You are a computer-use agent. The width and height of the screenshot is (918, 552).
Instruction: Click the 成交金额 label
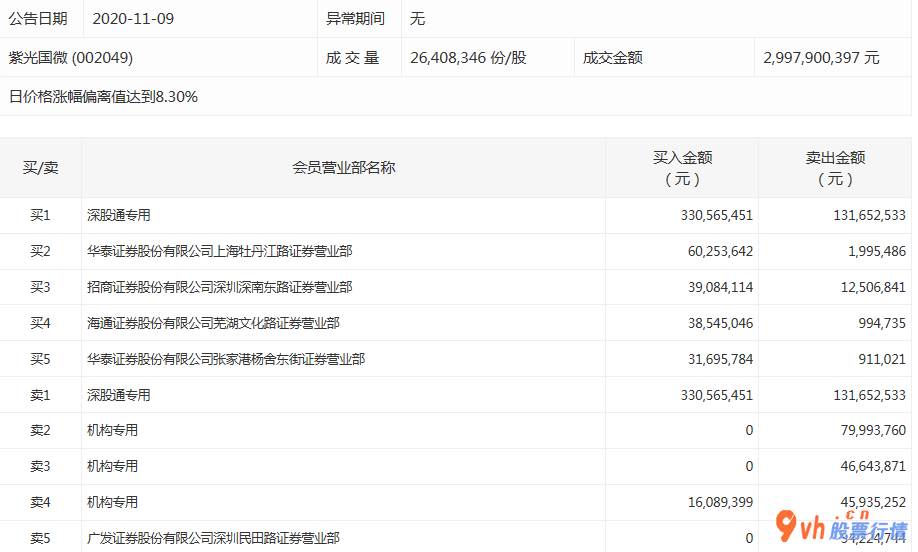612,57
